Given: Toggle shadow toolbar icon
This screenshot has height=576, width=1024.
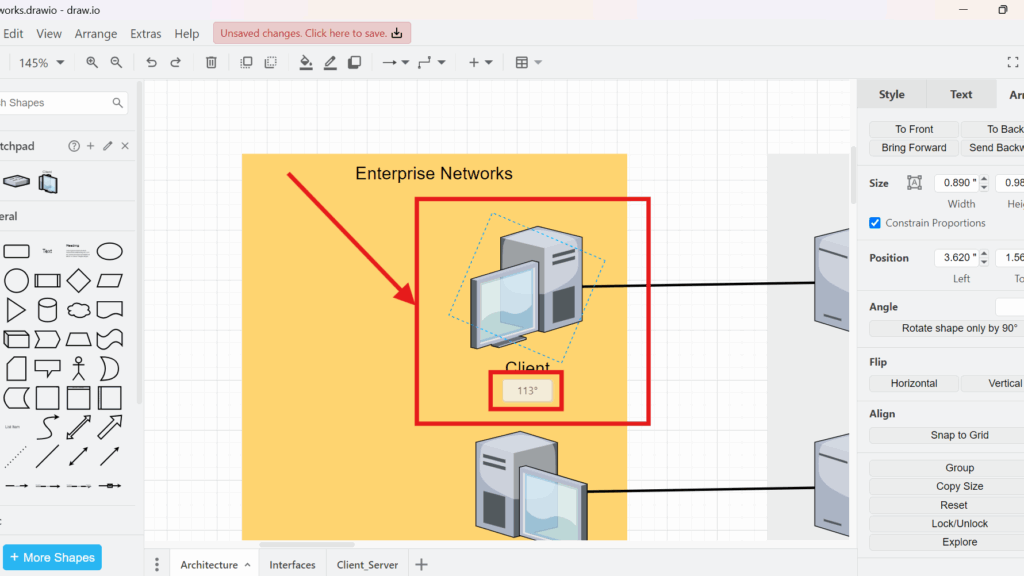Looking at the screenshot, I should coord(355,62).
